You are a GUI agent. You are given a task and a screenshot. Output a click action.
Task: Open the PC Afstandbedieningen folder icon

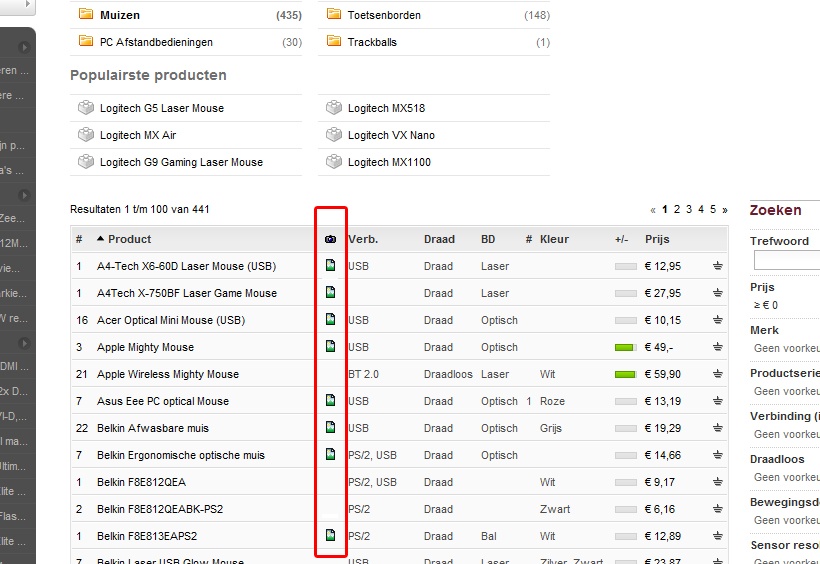click(86, 41)
